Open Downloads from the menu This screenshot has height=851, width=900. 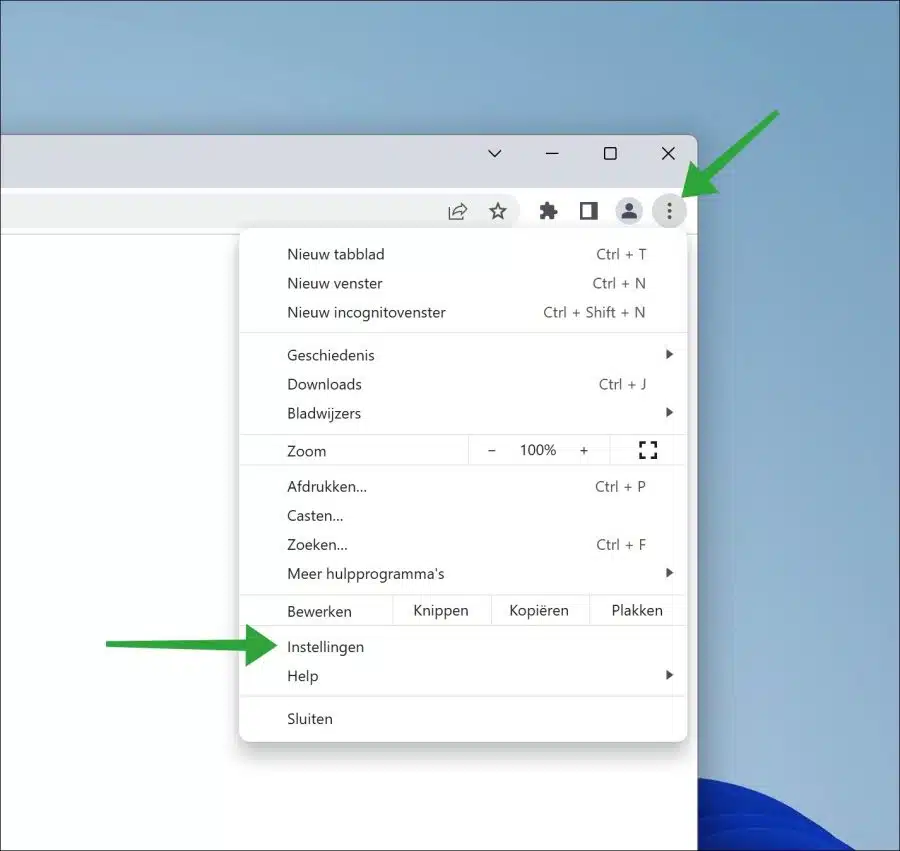tap(463, 384)
